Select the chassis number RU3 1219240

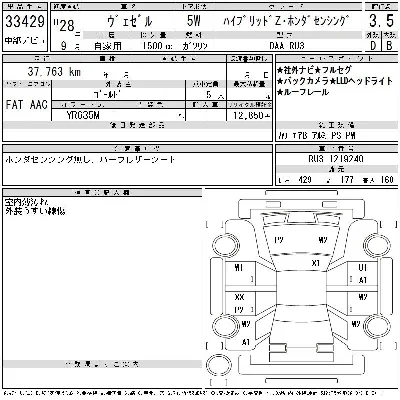click(x=336, y=159)
